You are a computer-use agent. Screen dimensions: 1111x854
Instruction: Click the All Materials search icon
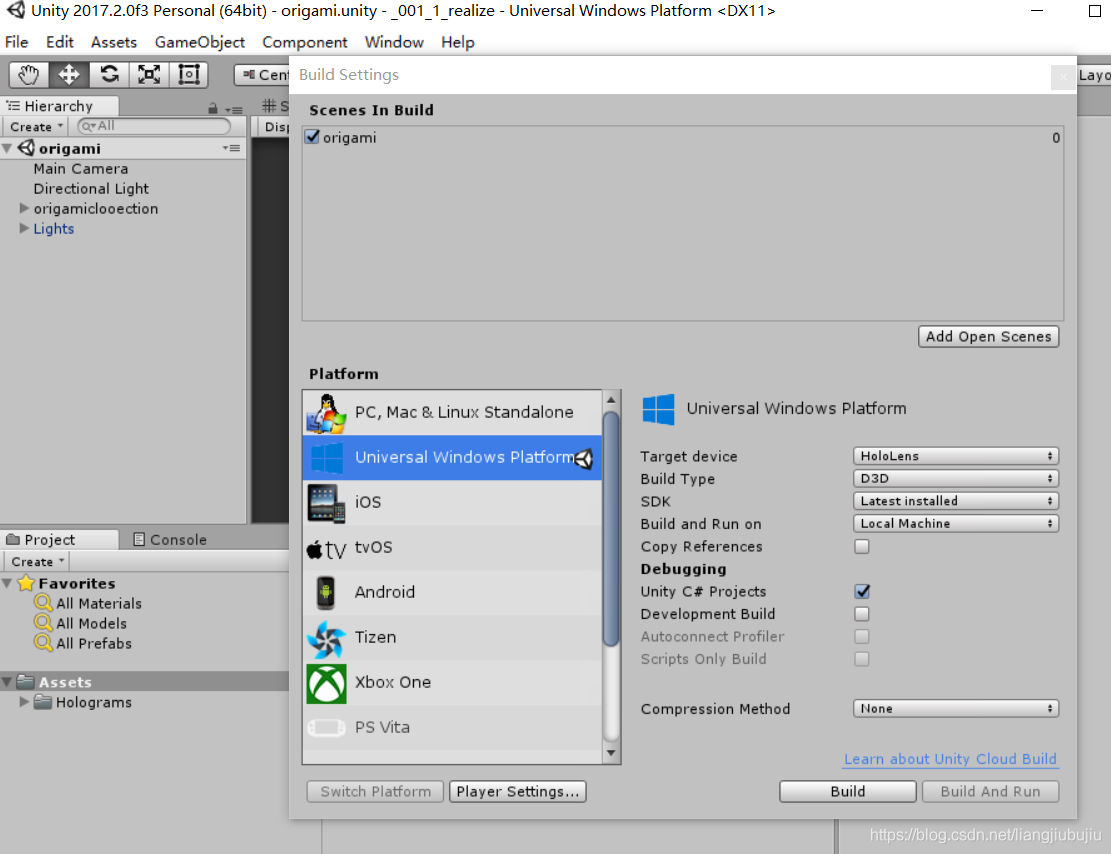(x=43, y=603)
